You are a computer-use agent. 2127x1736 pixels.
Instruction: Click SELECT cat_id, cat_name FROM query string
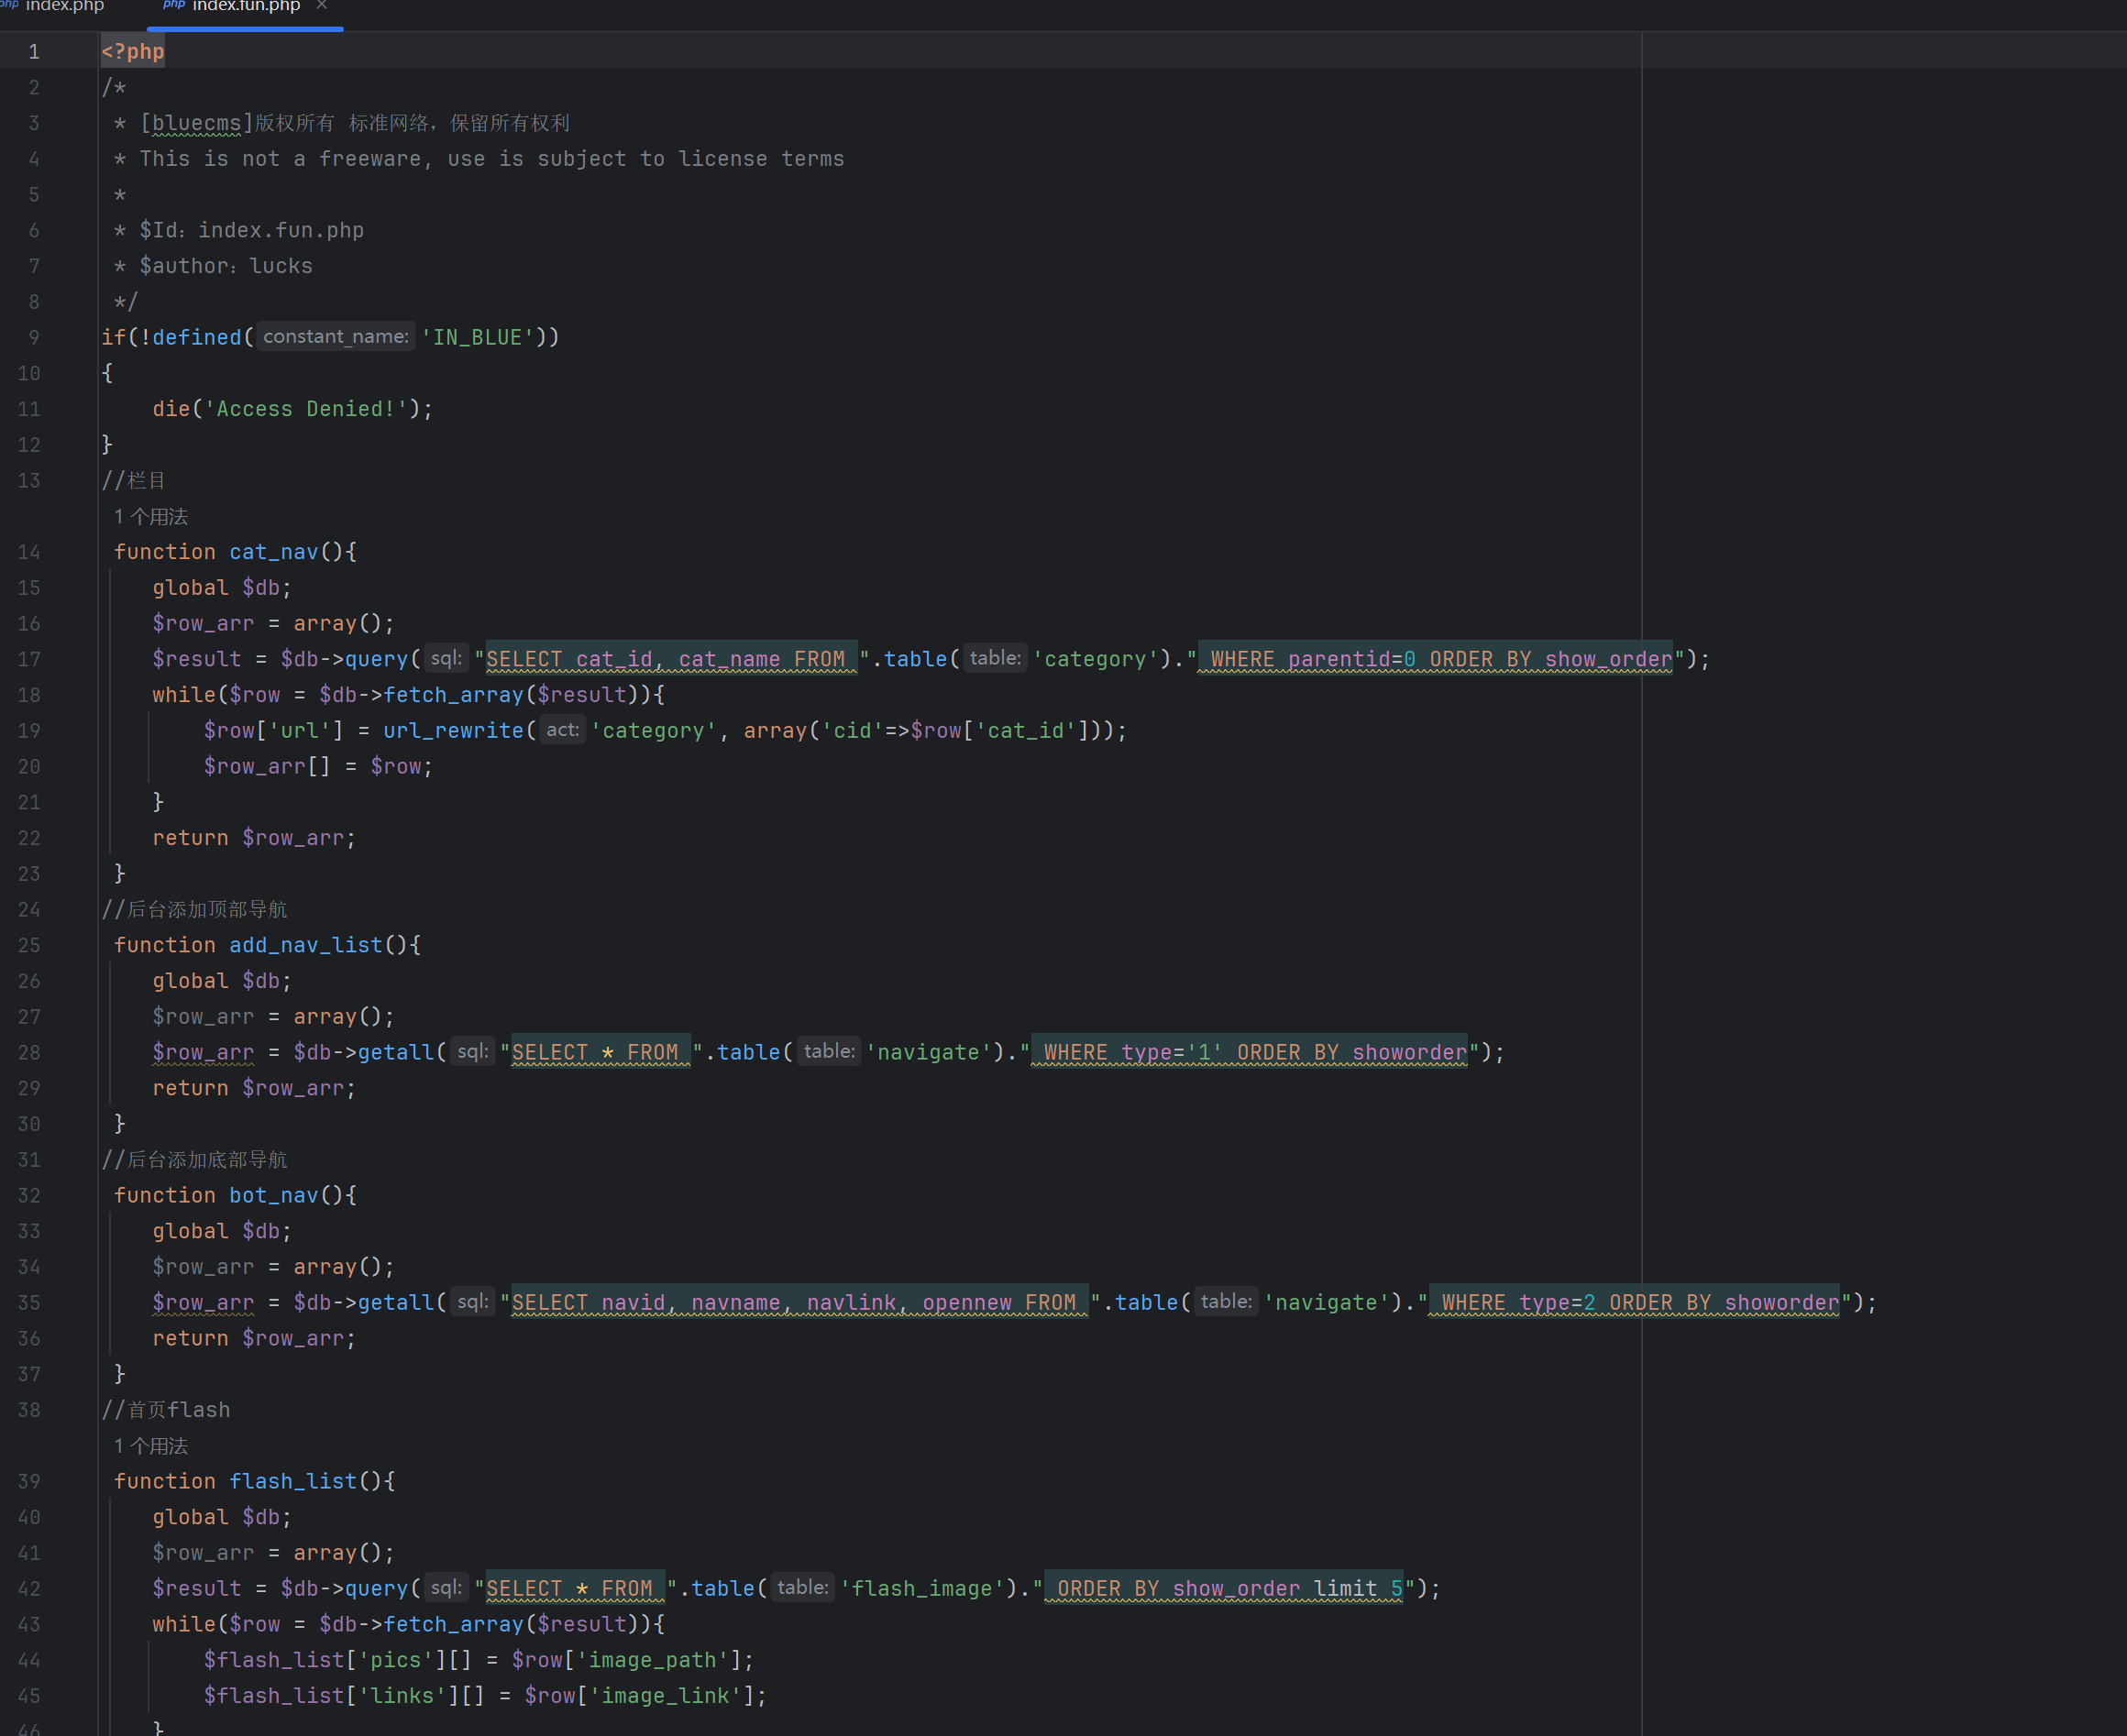pos(671,659)
